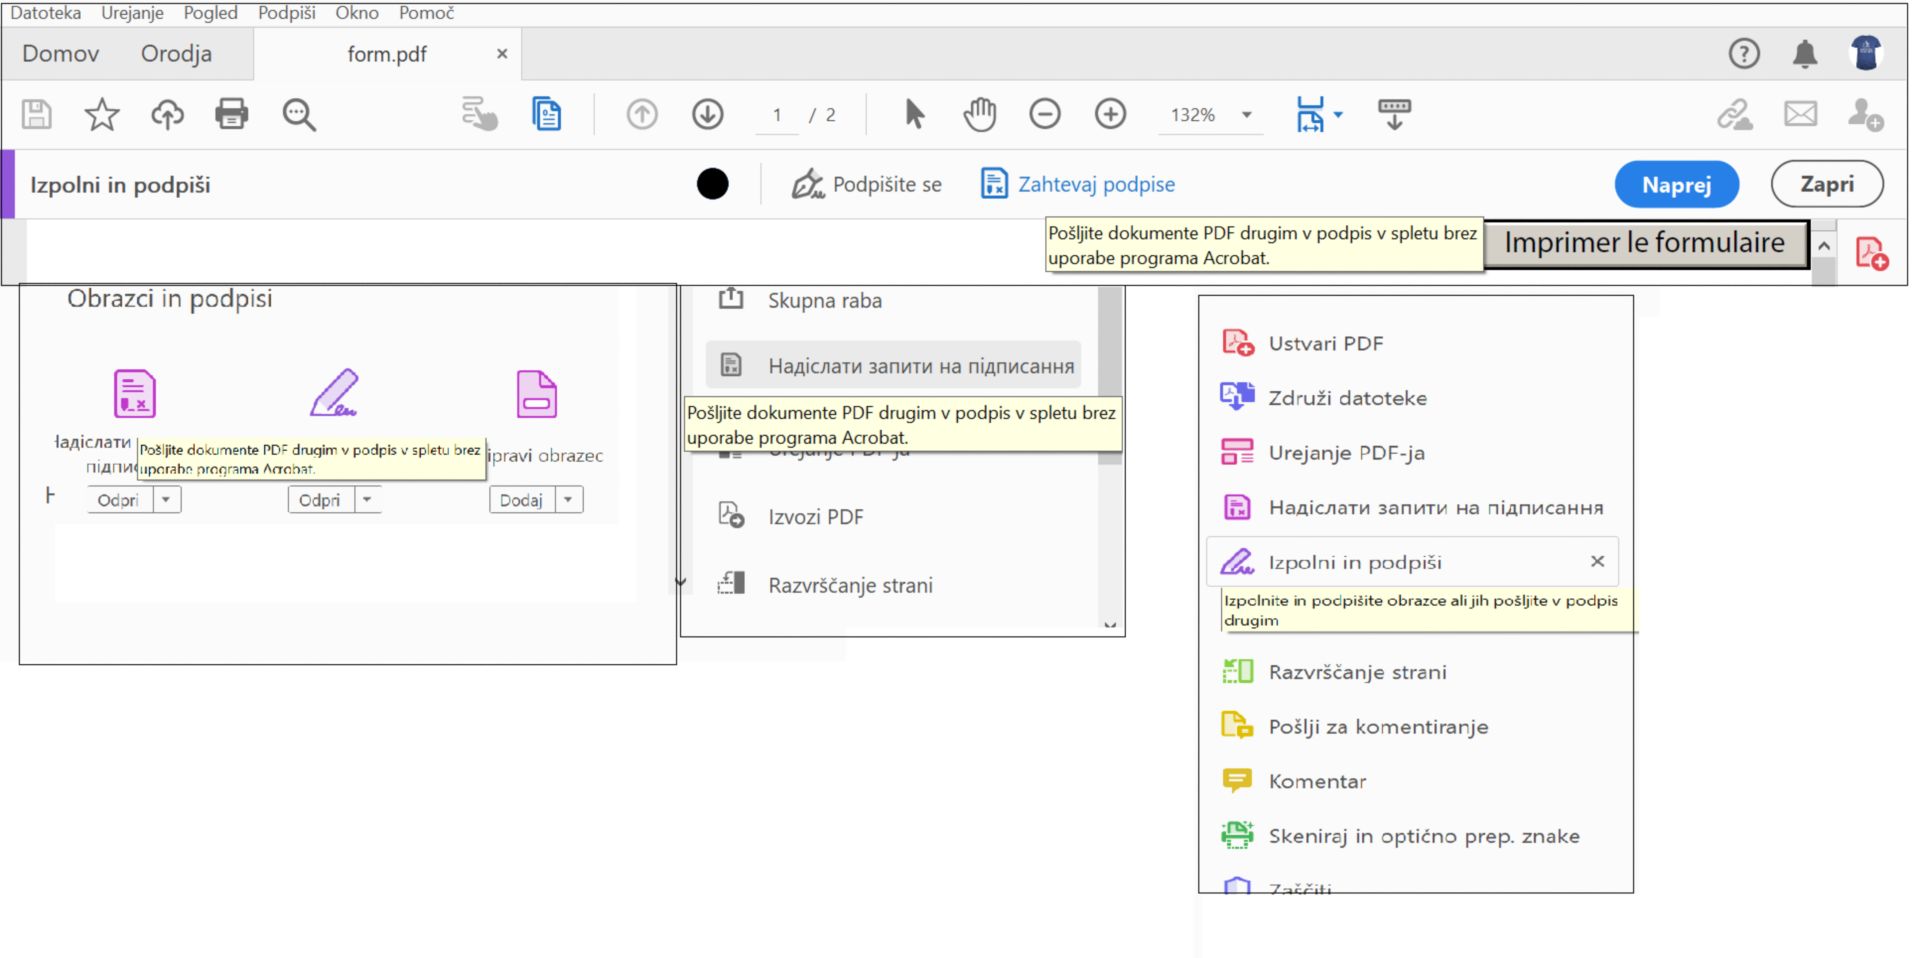Screen dimensions: 1920x958
Task: Open the Podpiši menu
Action: tap(287, 13)
